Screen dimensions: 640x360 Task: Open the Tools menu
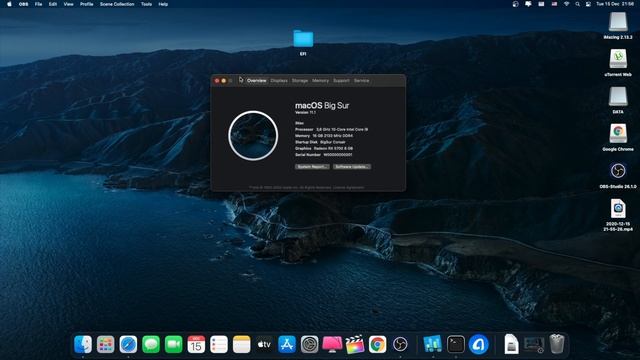coord(147,4)
